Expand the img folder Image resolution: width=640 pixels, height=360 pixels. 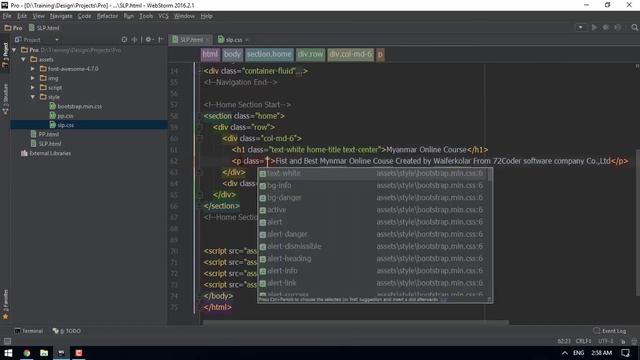click(33, 78)
